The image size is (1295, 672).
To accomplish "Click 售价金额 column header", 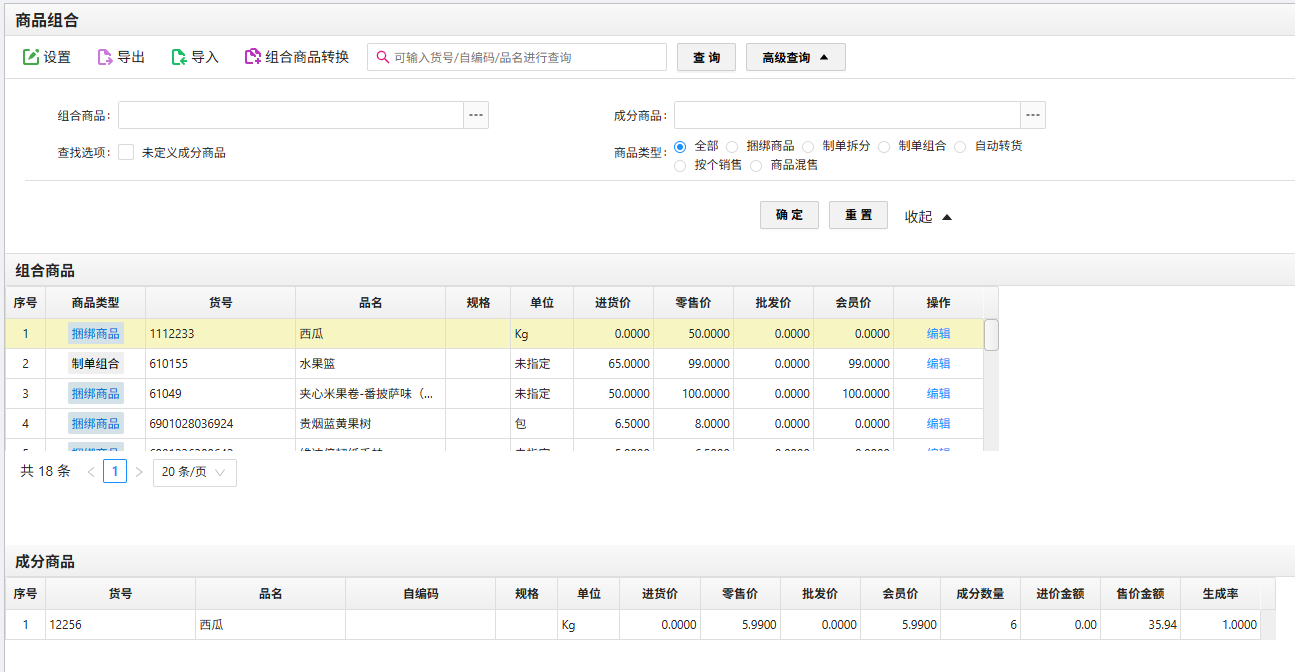I will pyautogui.click(x=1141, y=594).
